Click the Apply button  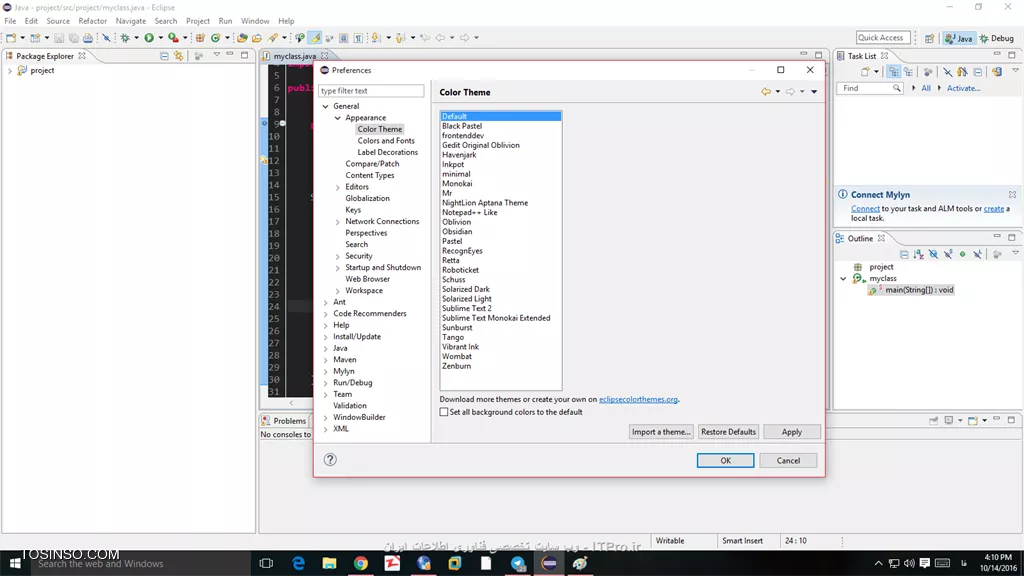(792, 432)
